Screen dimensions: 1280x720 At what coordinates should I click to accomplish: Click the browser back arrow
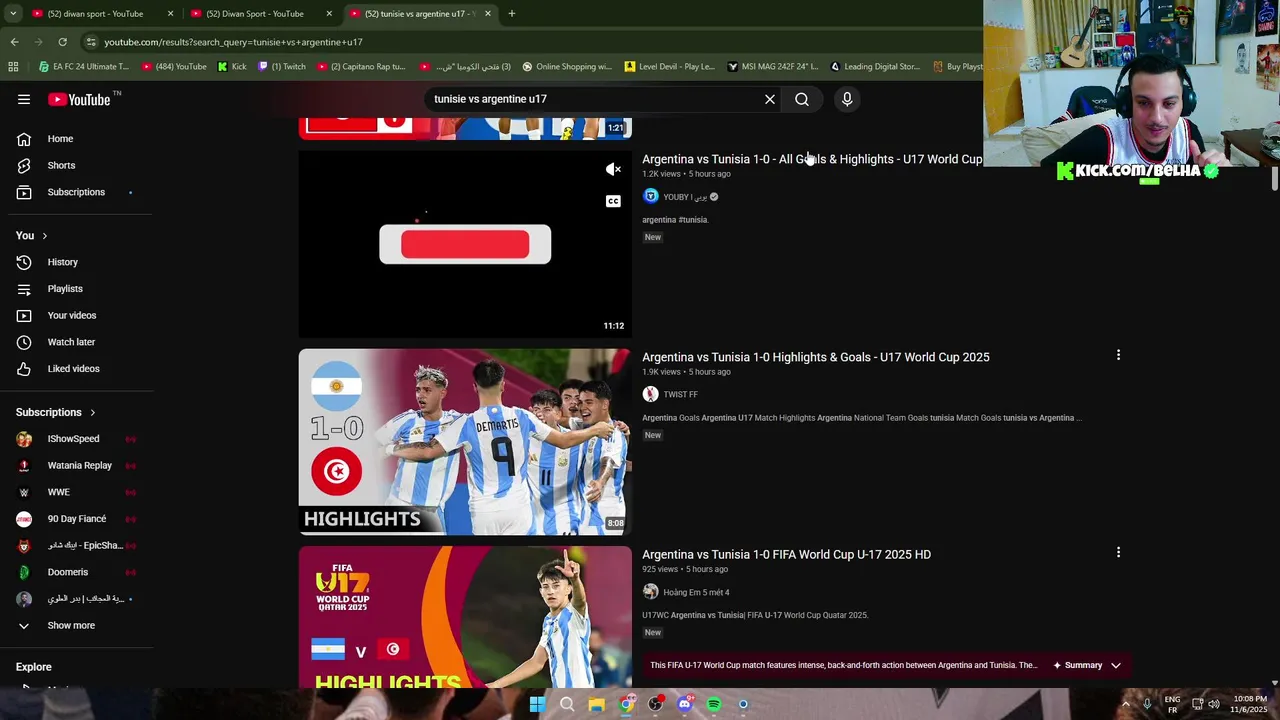pyautogui.click(x=14, y=42)
